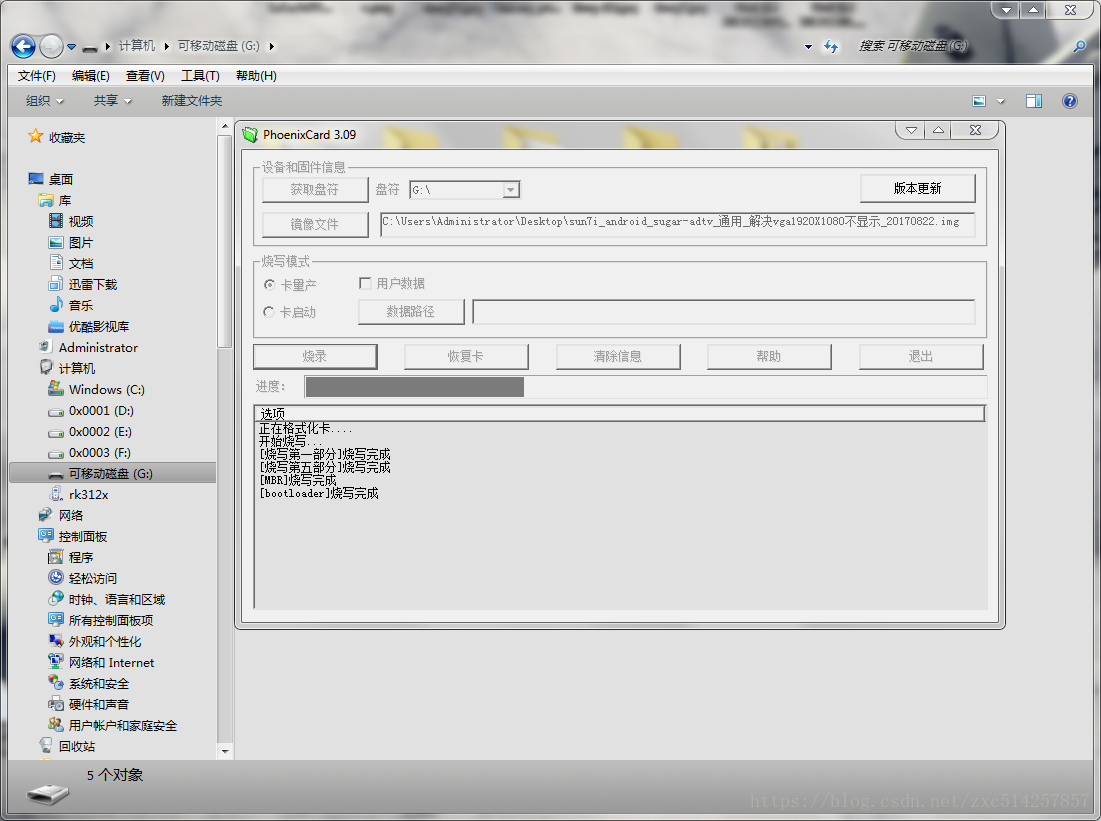Click the 外观和个性化 icon
This screenshot has height=821, width=1101.
[x=56, y=641]
